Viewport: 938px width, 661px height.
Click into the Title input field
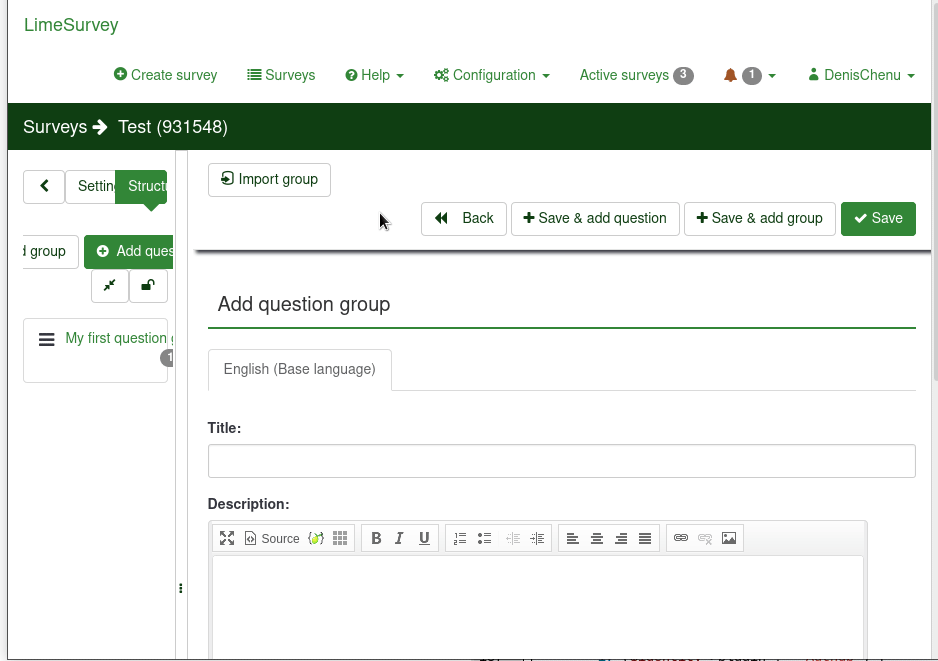[561, 461]
